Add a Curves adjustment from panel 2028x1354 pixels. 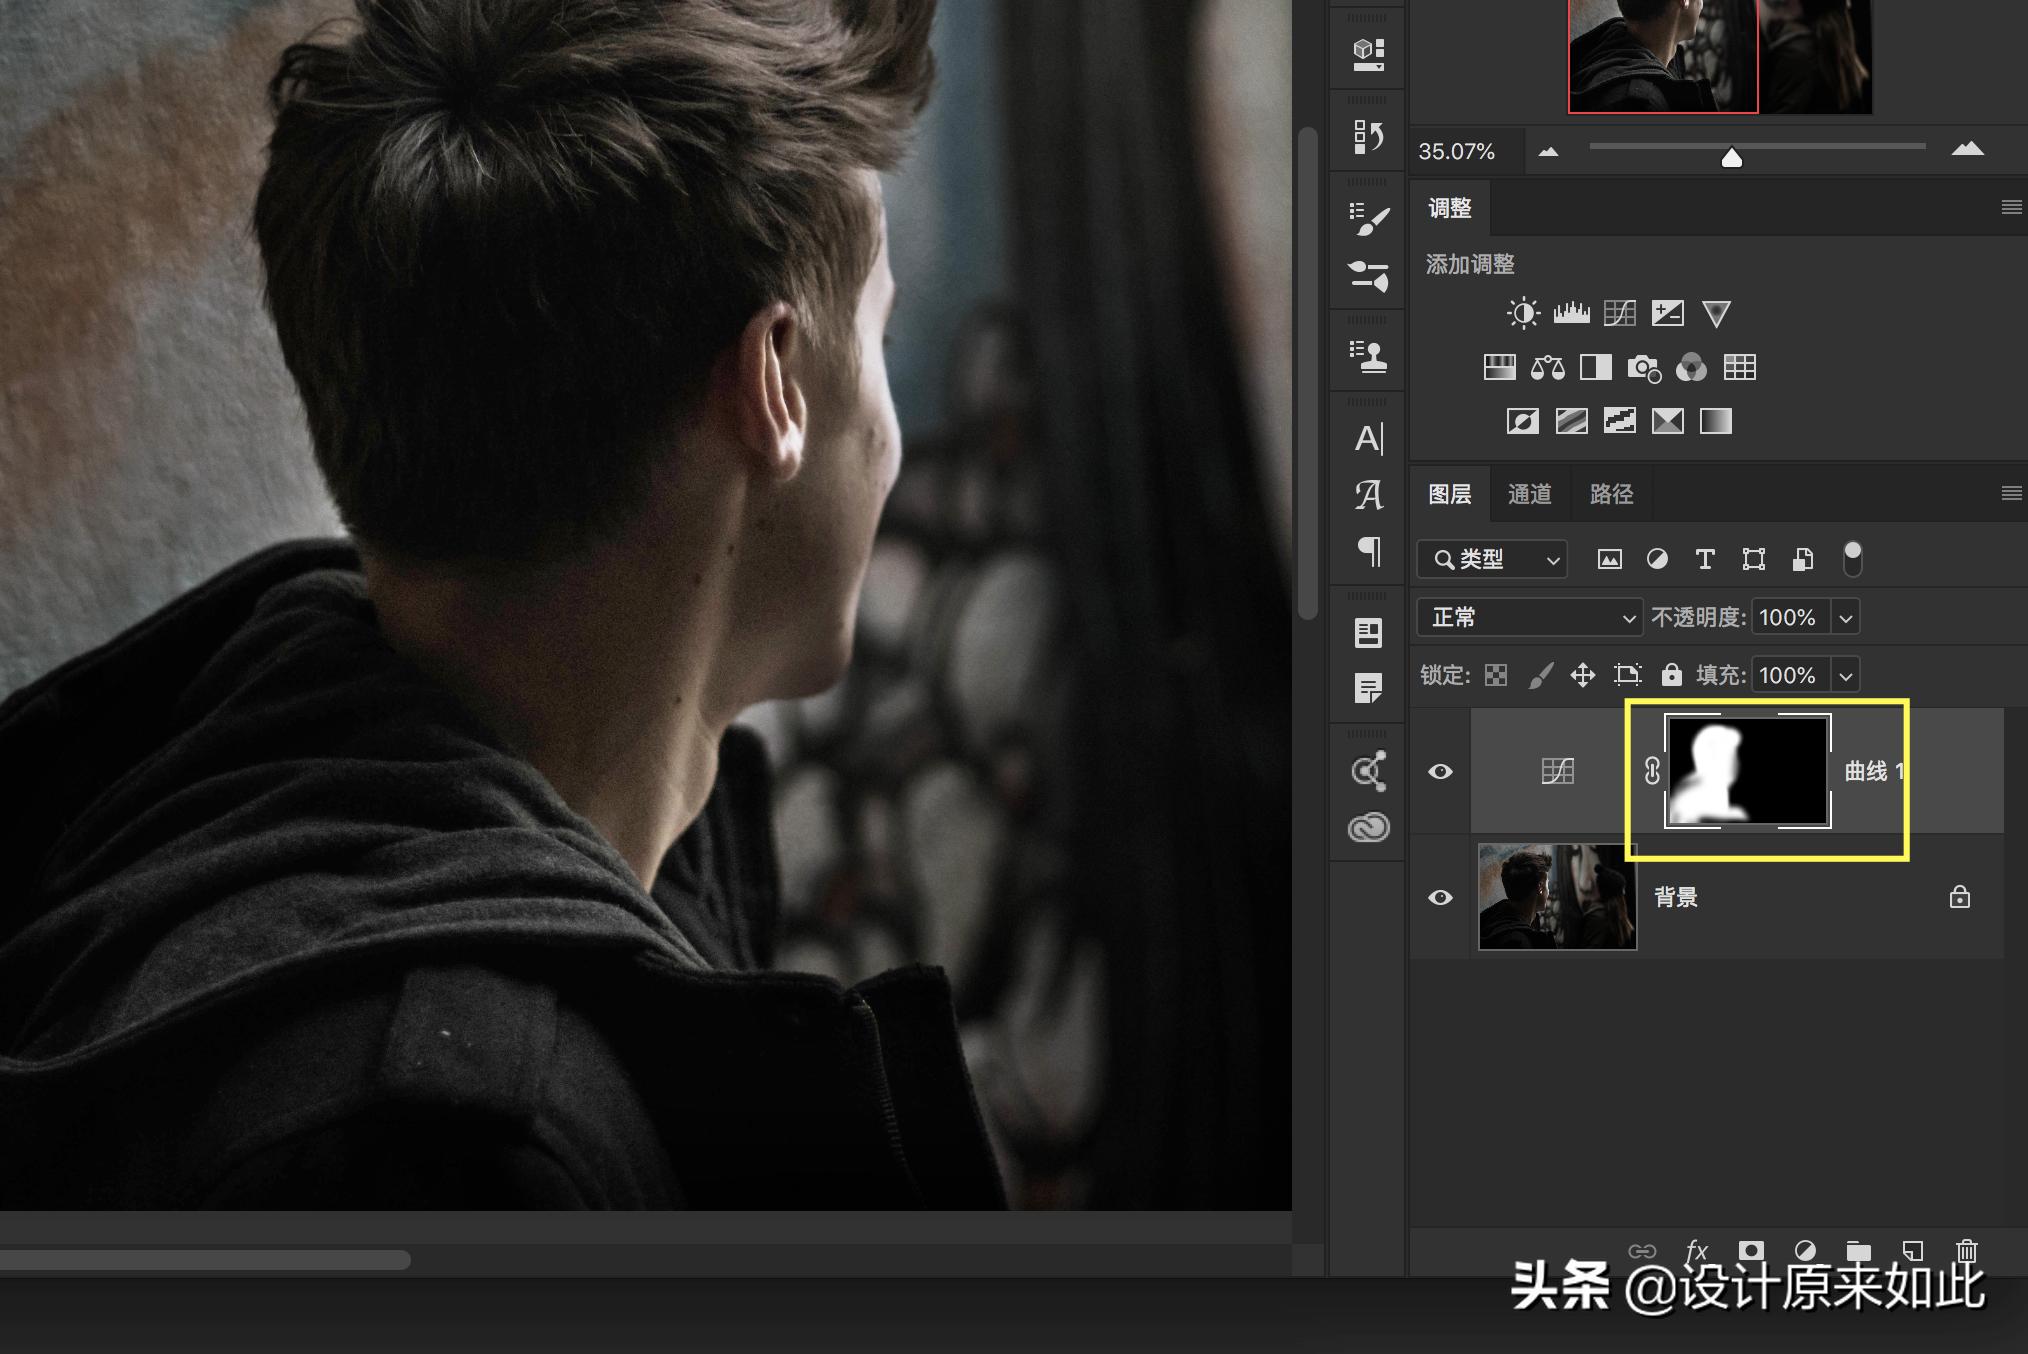pyautogui.click(x=1619, y=314)
